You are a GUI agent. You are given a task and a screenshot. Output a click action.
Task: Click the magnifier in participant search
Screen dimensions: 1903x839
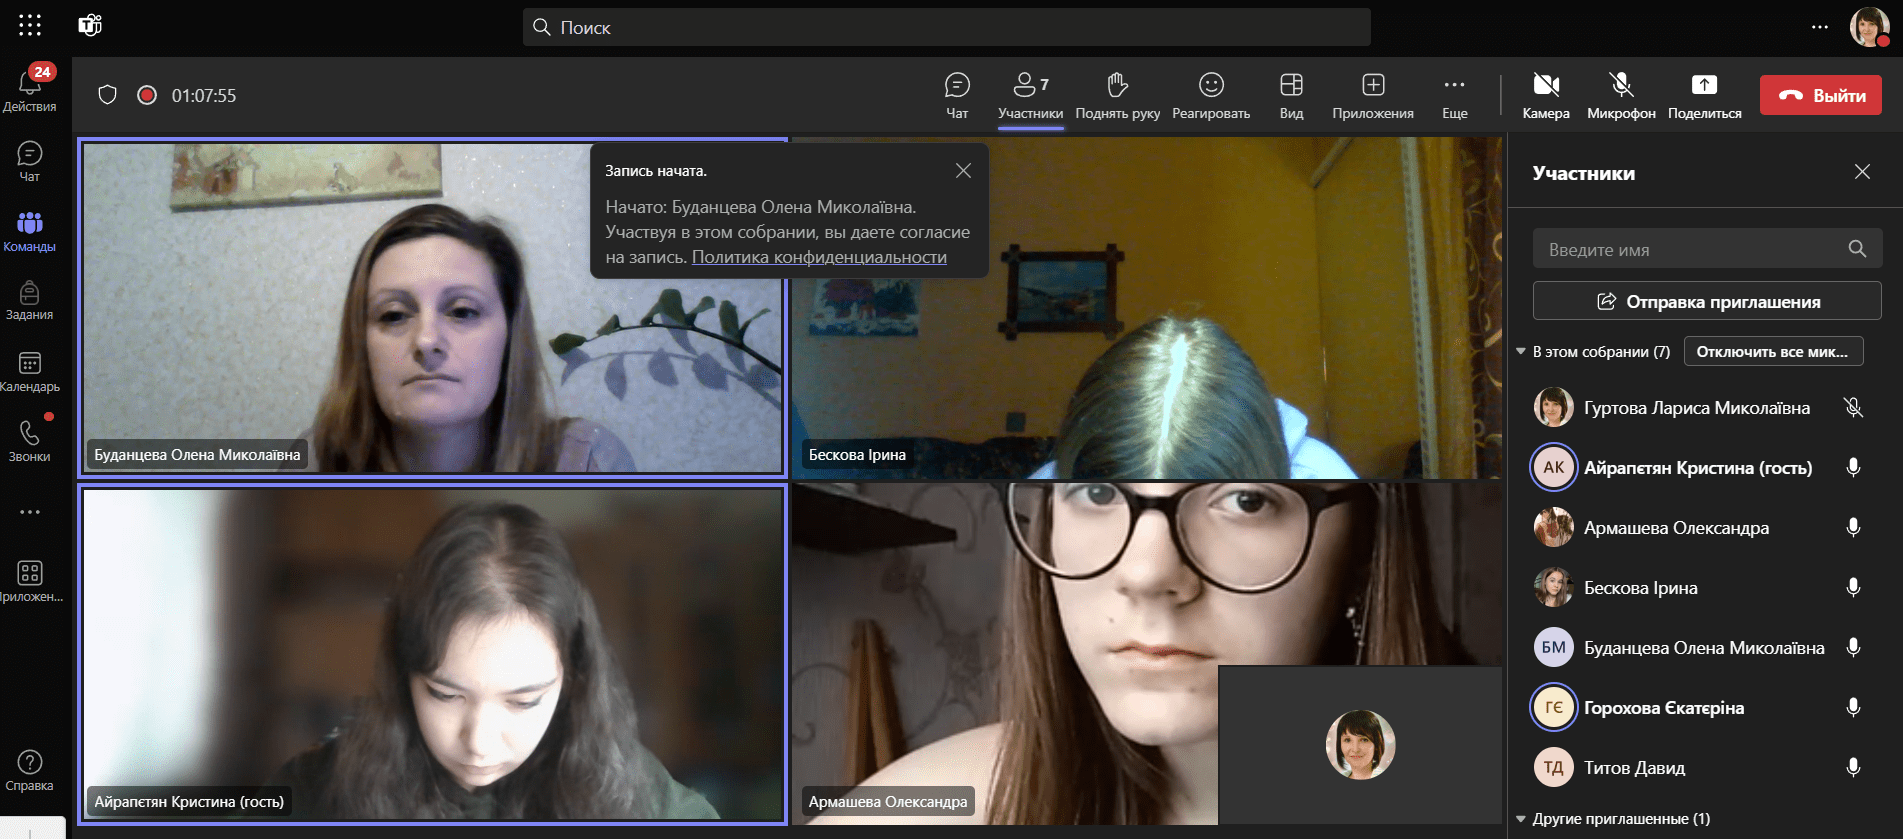pos(1857,249)
